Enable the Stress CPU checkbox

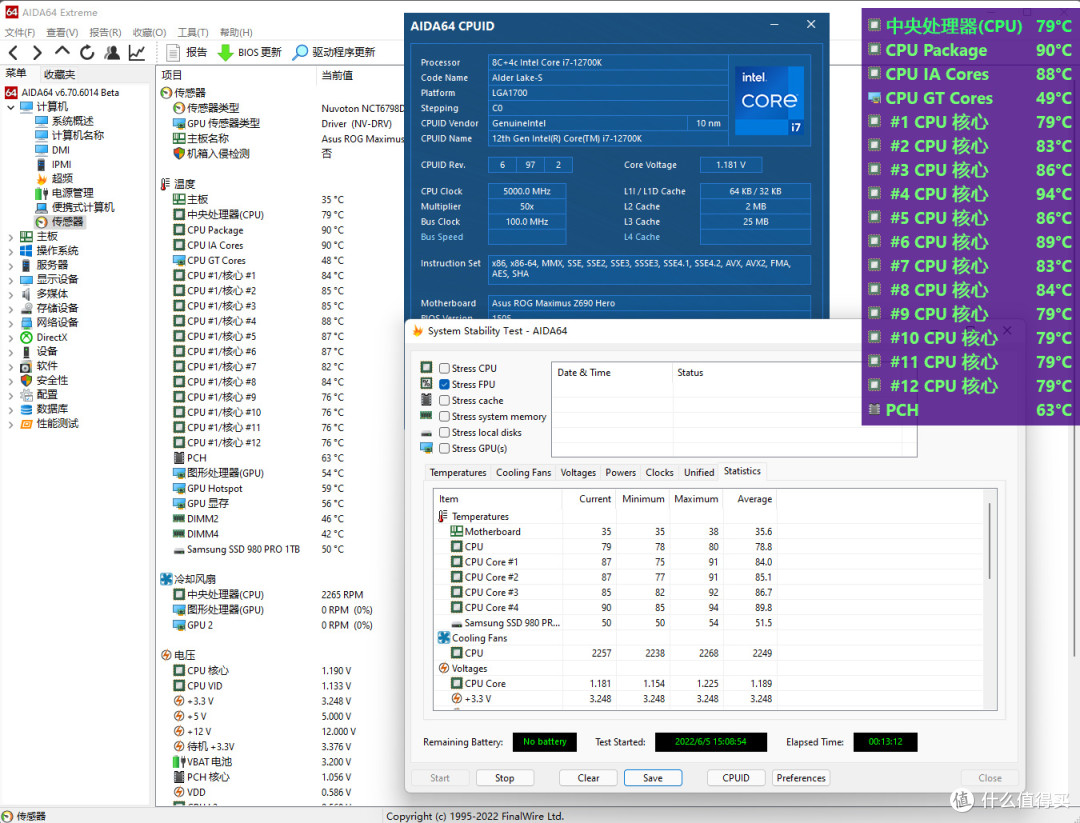tap(445, 368)
